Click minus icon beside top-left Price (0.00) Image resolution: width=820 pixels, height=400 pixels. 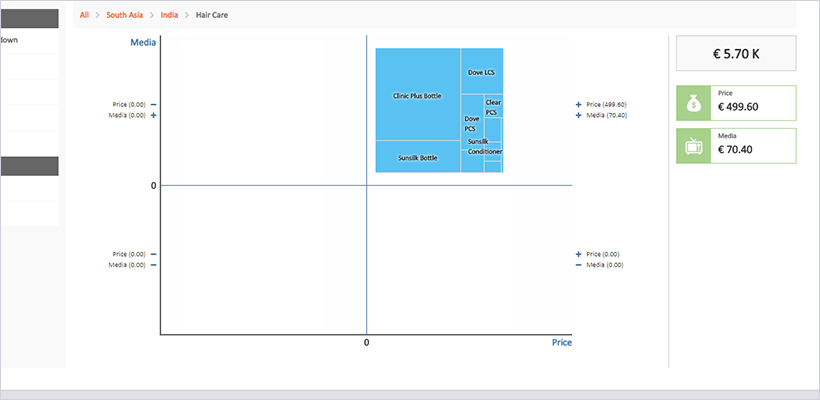[153, 104]
